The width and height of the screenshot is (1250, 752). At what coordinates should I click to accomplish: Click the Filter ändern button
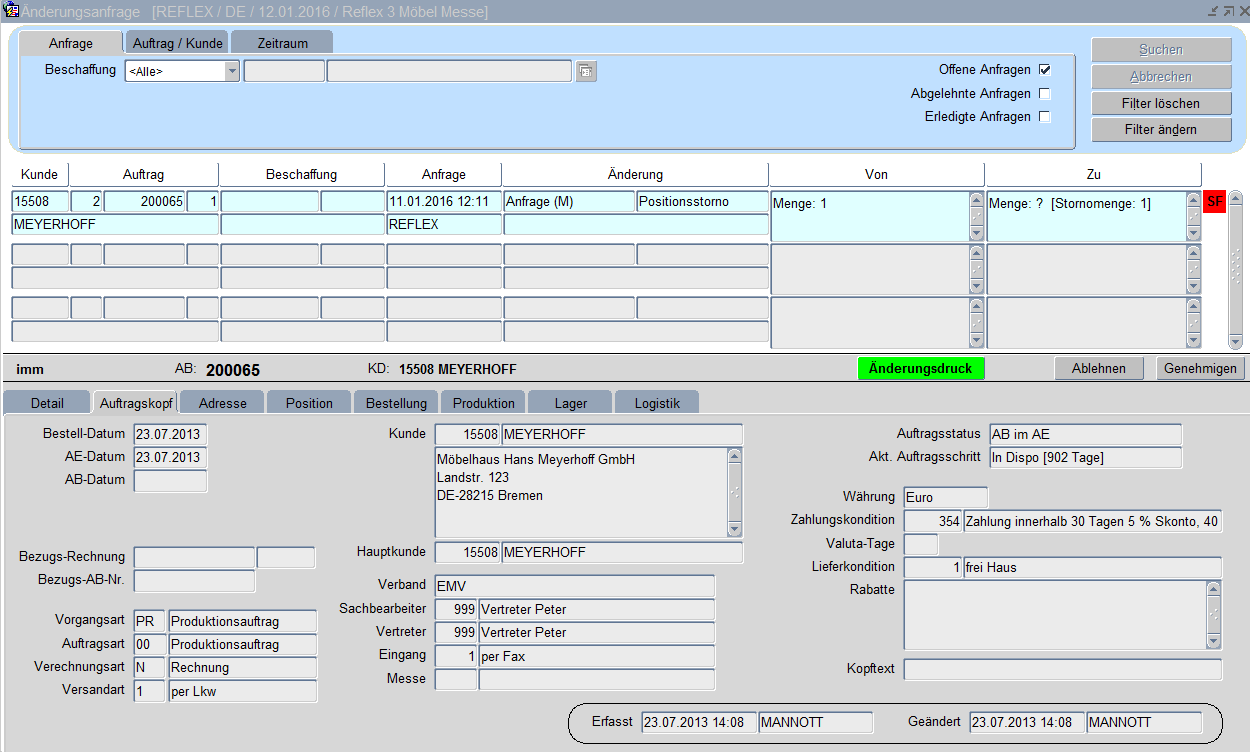1161,129
